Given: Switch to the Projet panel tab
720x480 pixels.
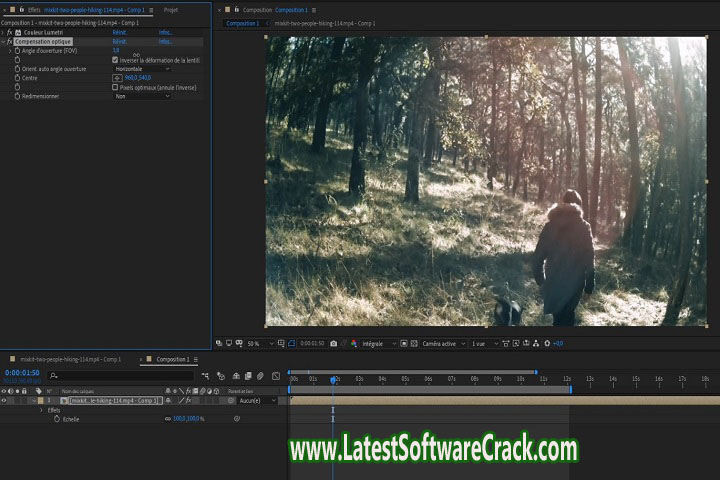Looking at the screenshot, I should pos(172,9).
